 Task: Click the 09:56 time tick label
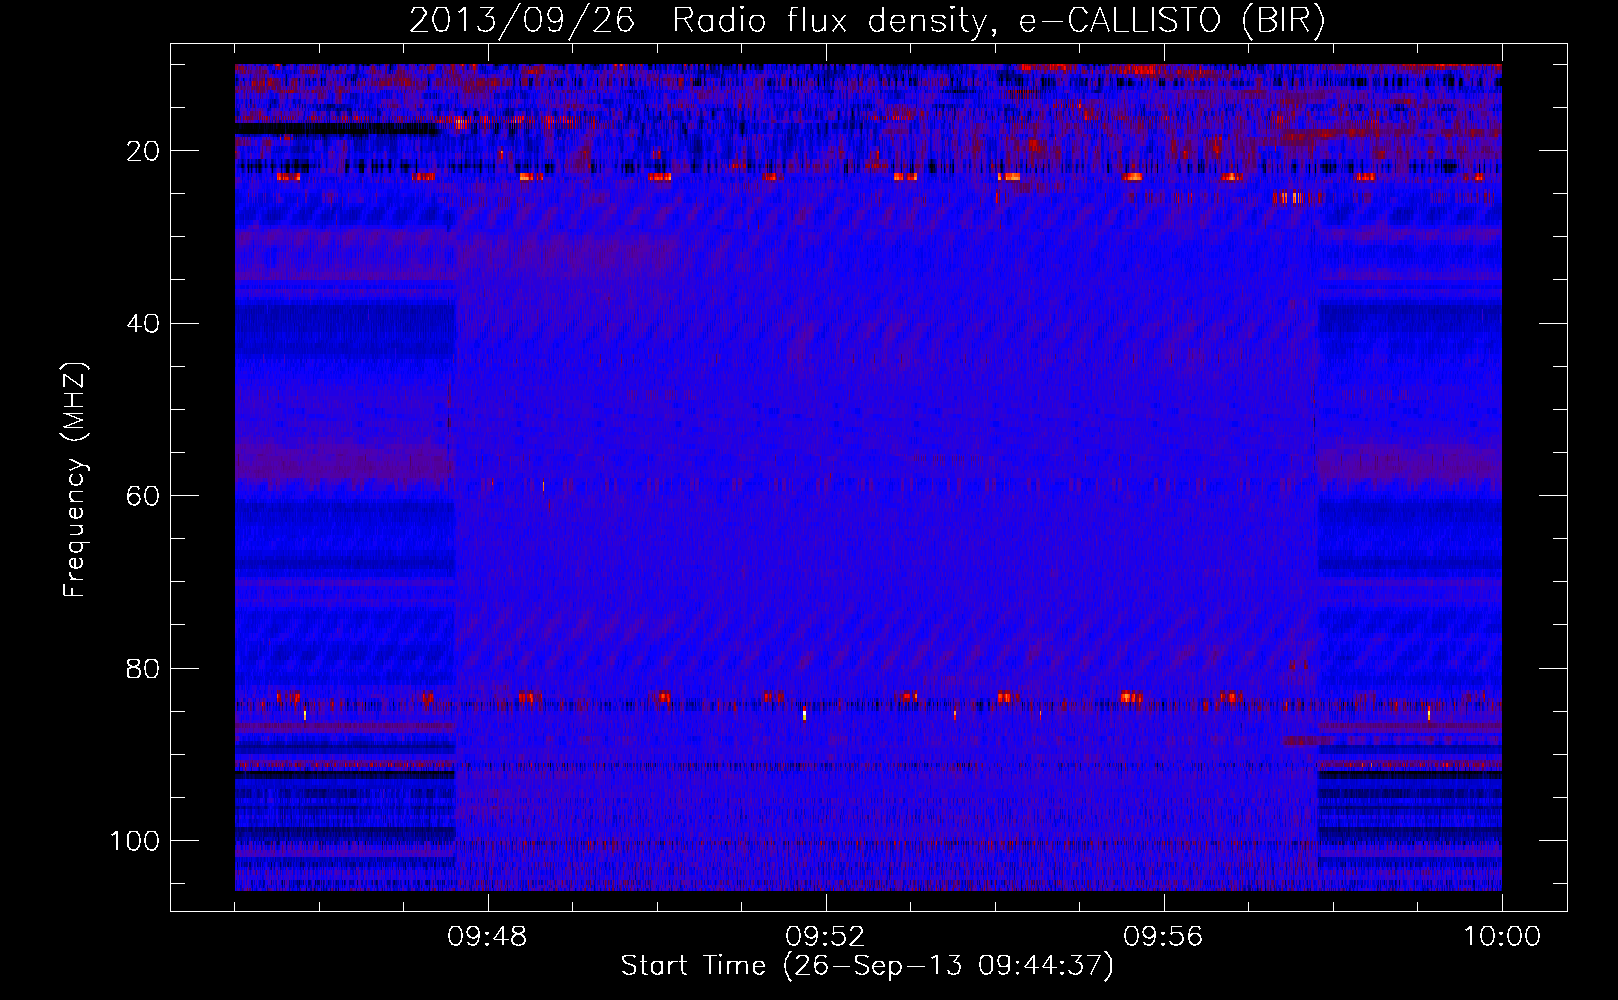pyautogui.click(x=1163, y=938)
